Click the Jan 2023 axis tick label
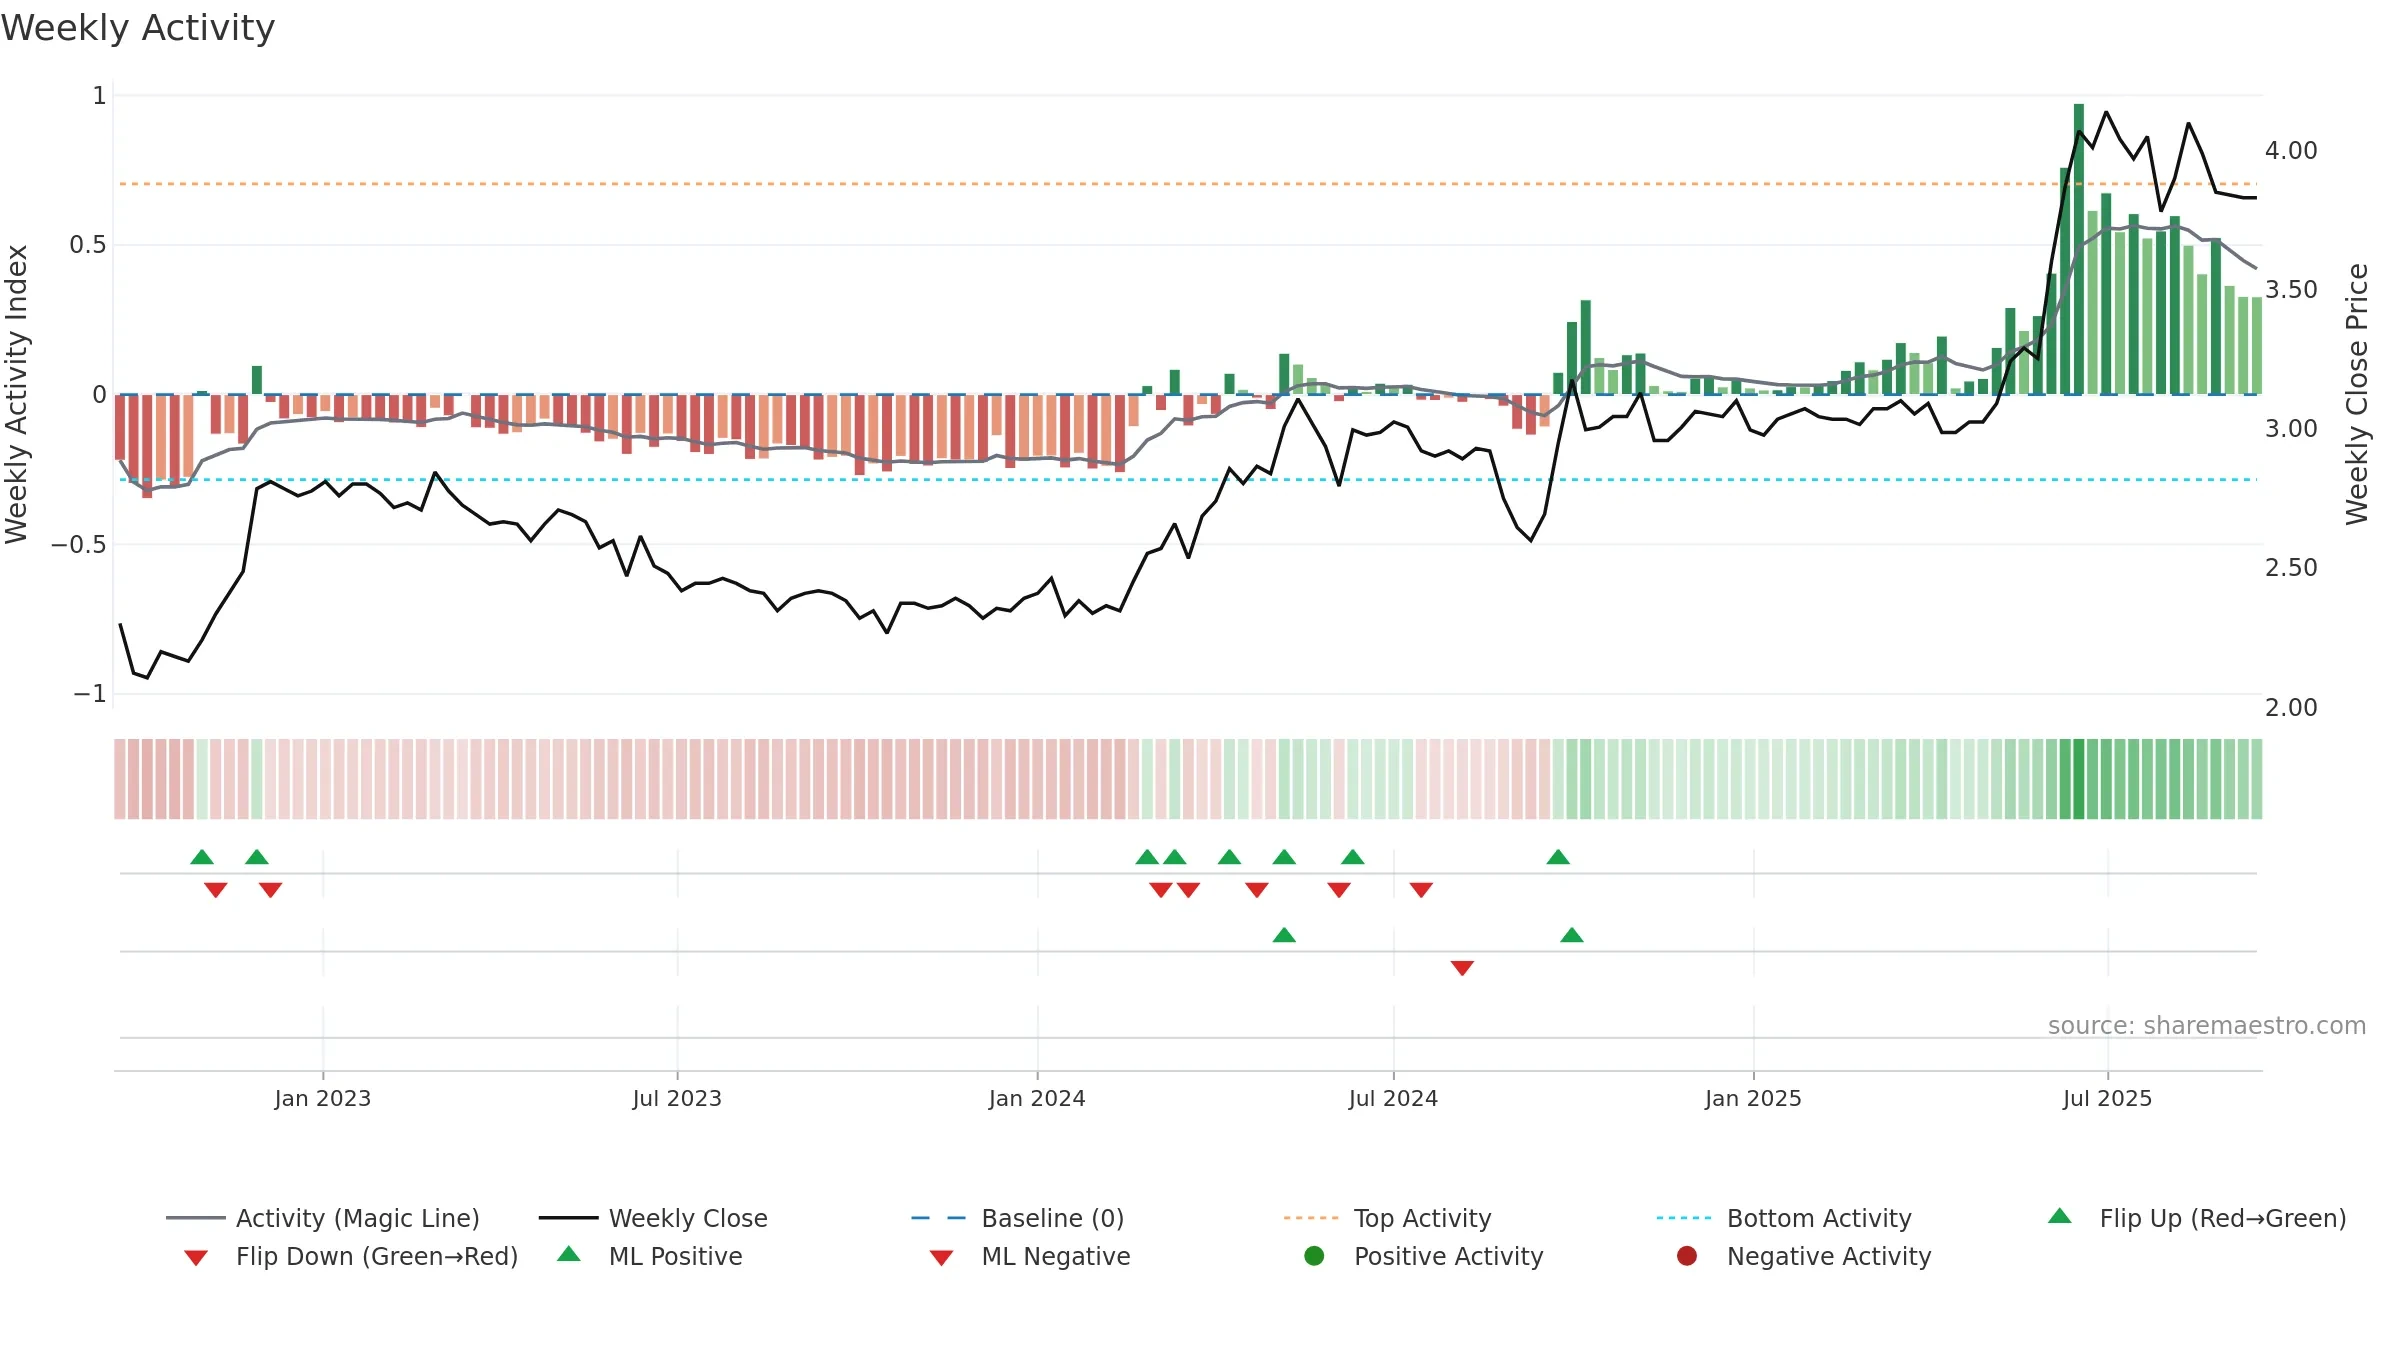2400x1350 pixels. [x=323, y=1098]
